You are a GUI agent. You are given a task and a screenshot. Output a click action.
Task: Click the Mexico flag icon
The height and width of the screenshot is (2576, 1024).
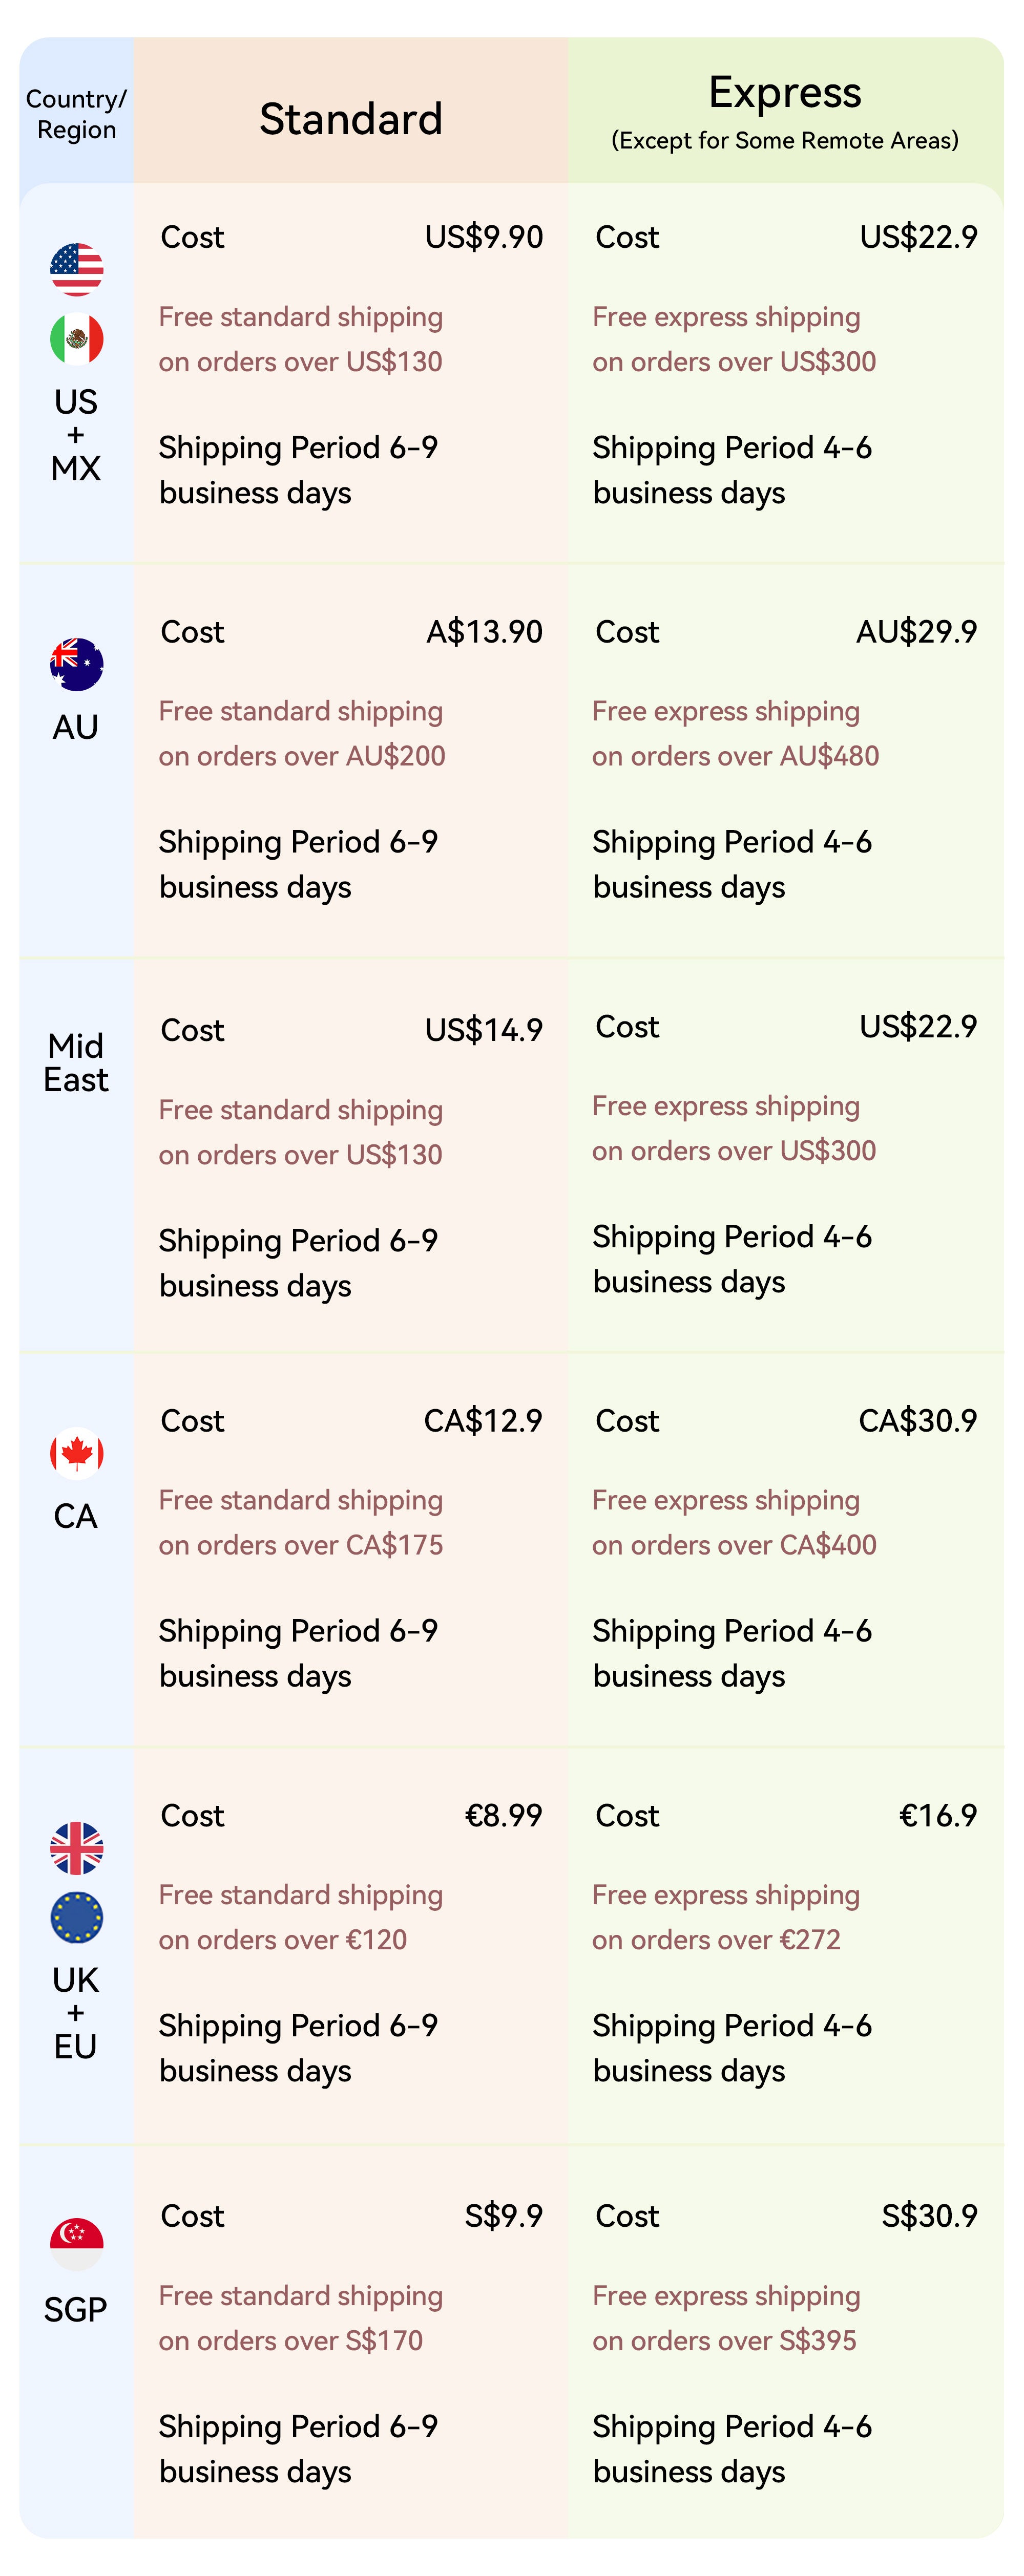click(77, 339)
